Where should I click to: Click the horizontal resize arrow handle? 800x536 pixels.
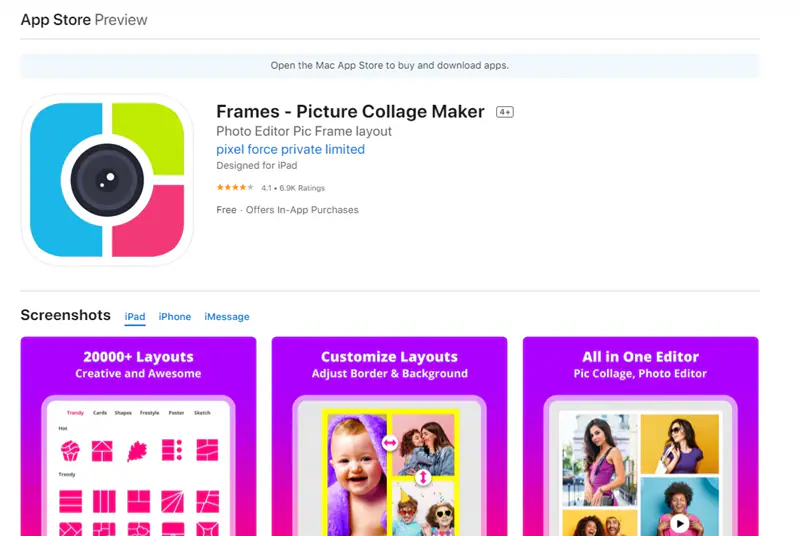tap(390, 443)
